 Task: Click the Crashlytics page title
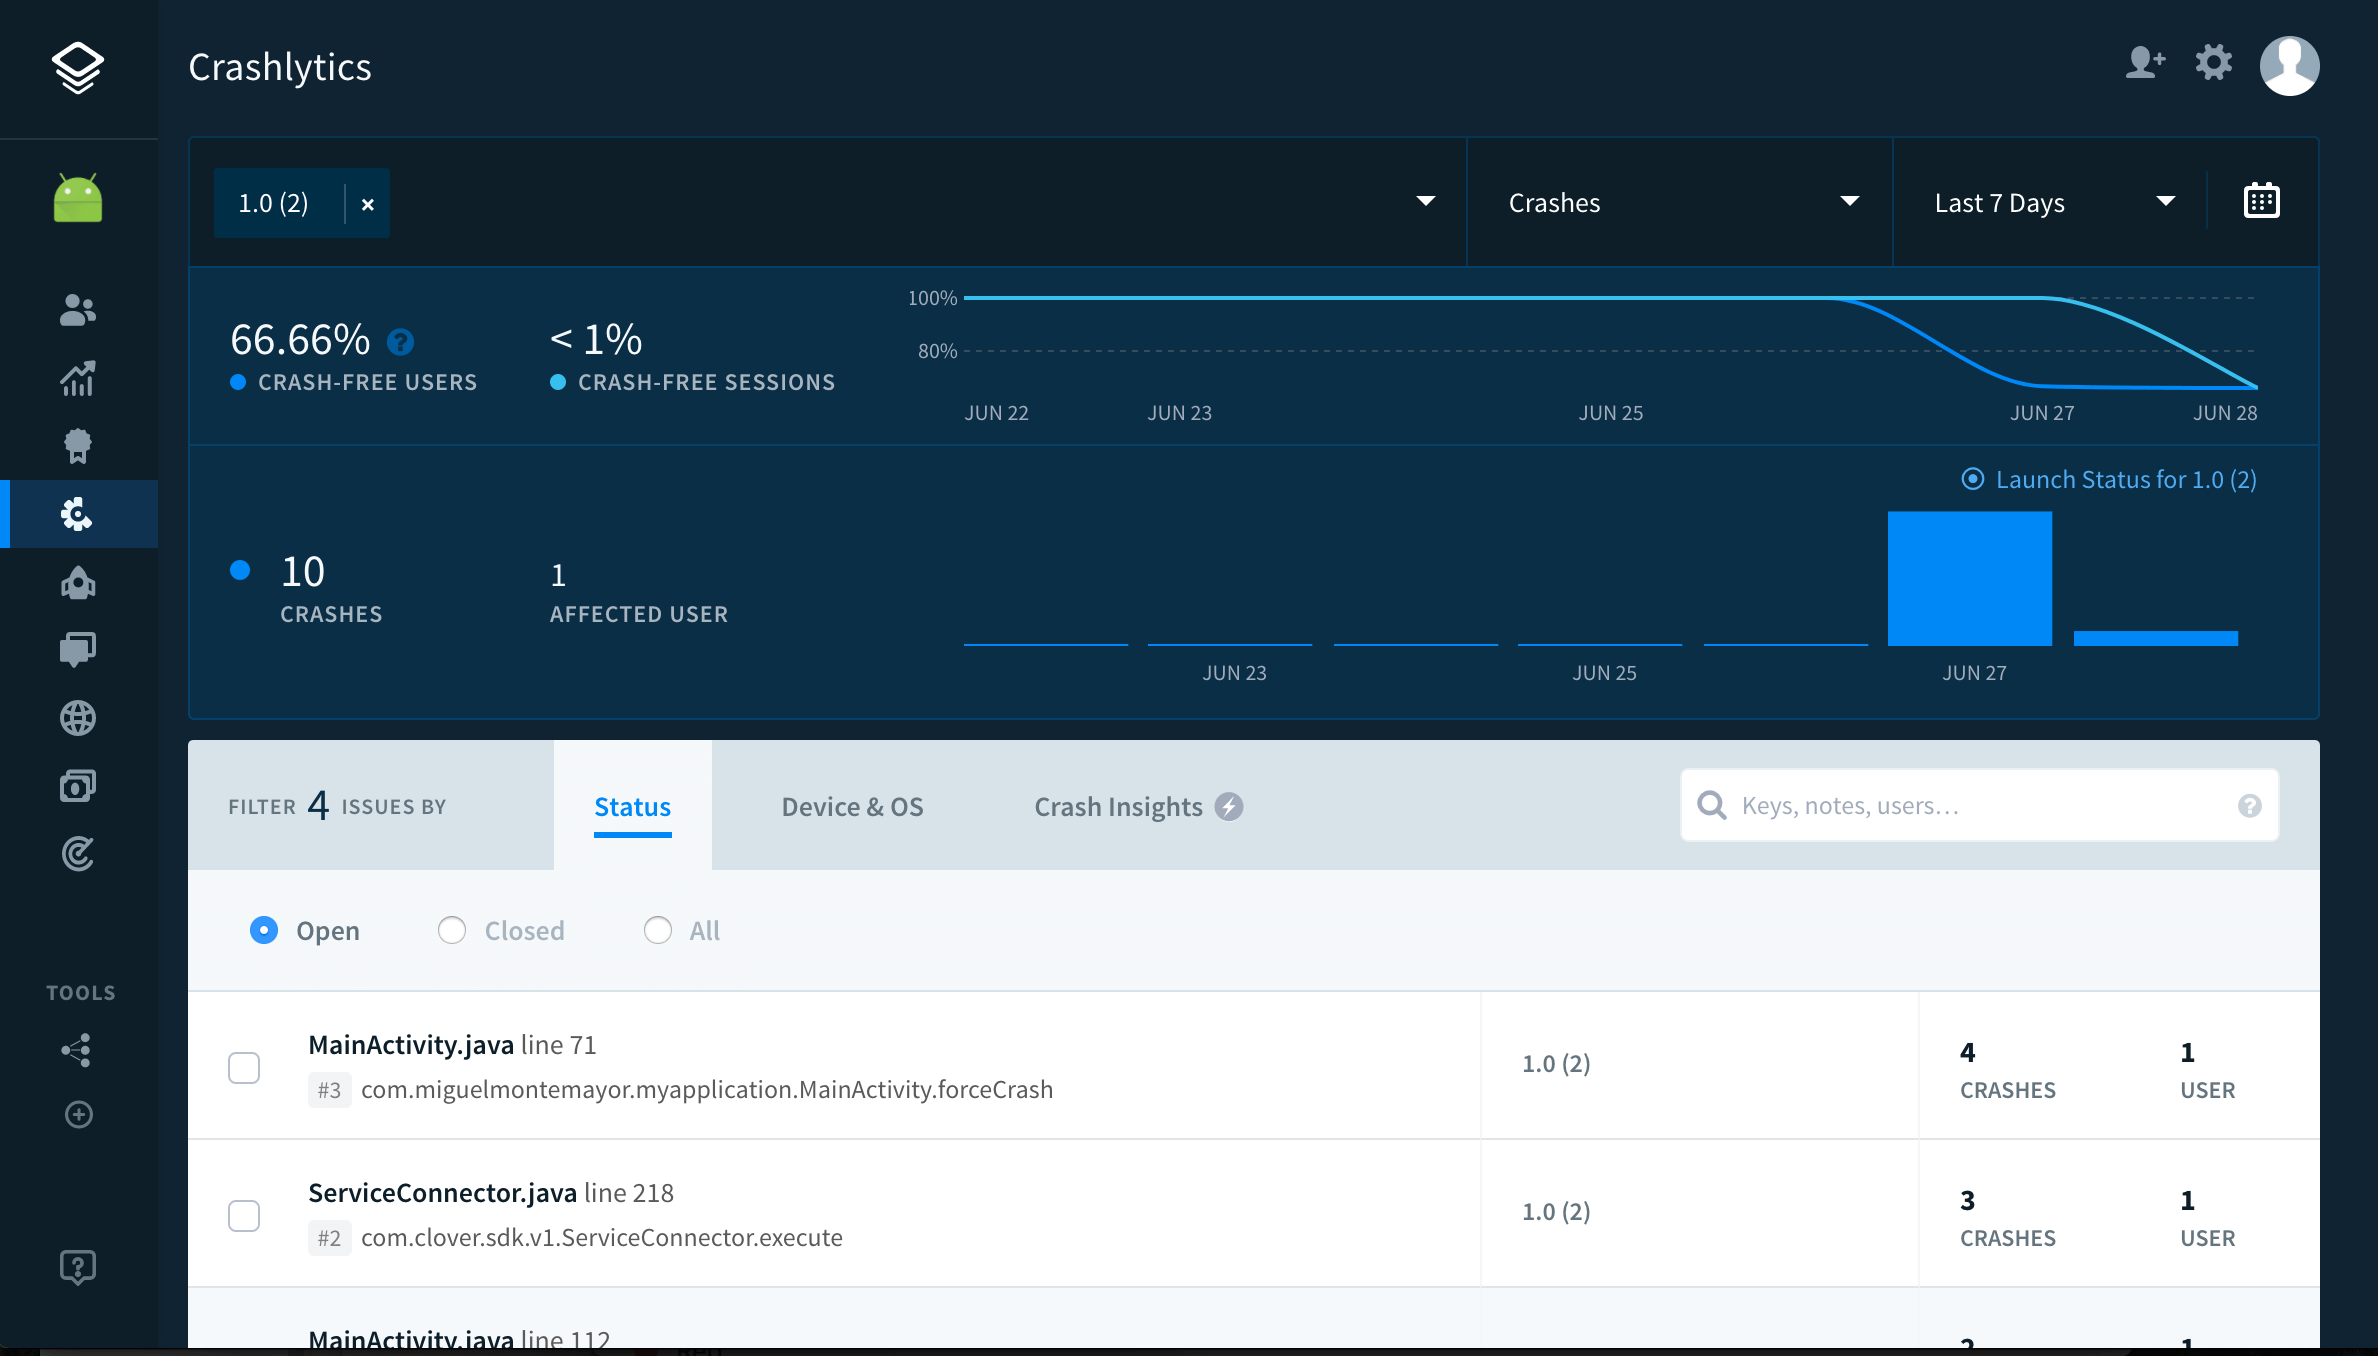coord(280,67)
